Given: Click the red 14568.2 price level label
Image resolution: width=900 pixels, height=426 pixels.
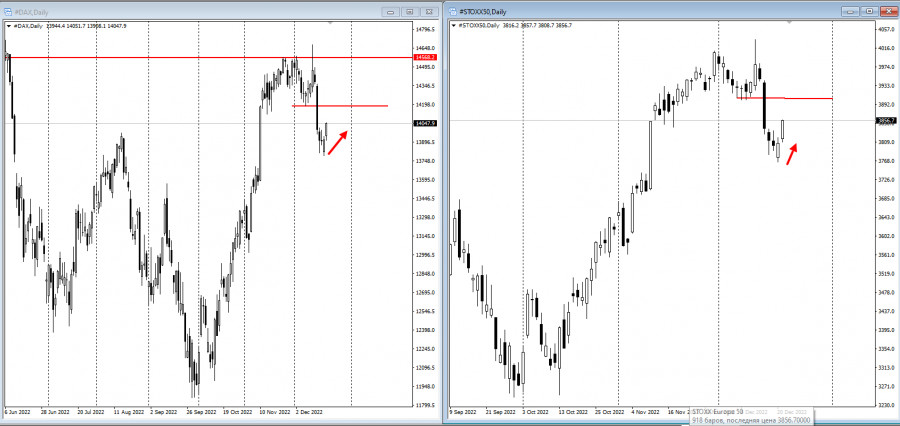Looking at the screenshot, I should click(x=425, y=57).
